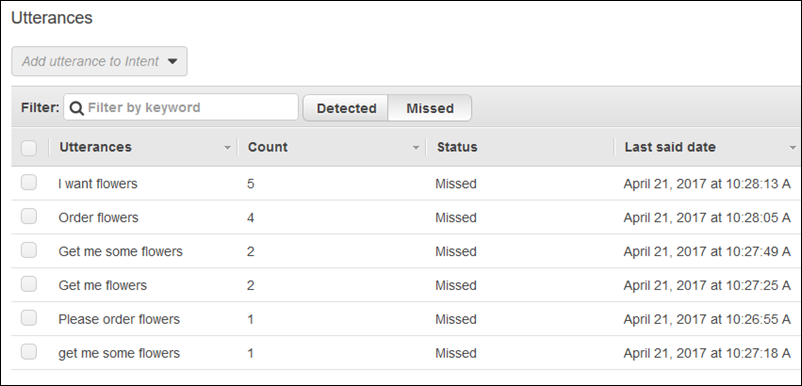Click the Last said date column header
The image size is (802, 386).
point(670,147)
